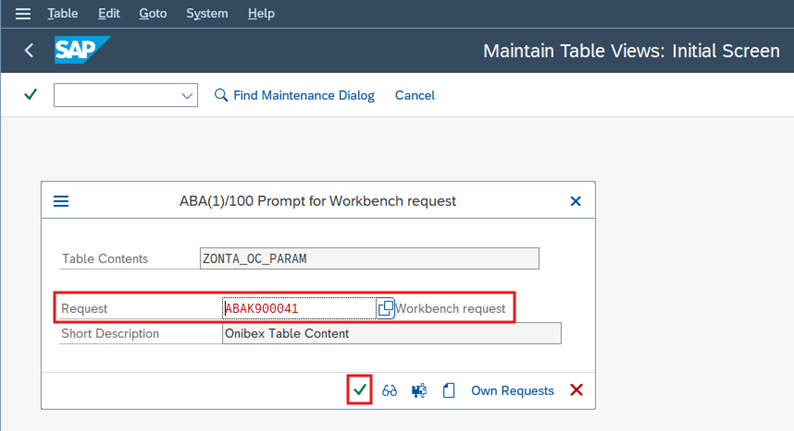The width and height of the screenshot is (794, 431).
Task: Click the Own Requests button
Action: tap(512, 390)
